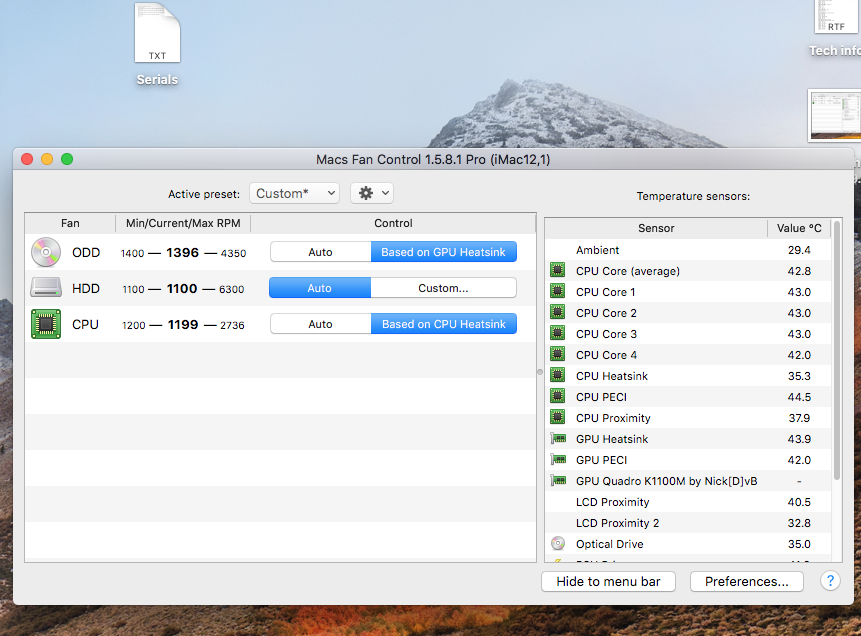Click the Macs Fan Control window title
The height and width of the screenshot is (636, 861).
433,159
